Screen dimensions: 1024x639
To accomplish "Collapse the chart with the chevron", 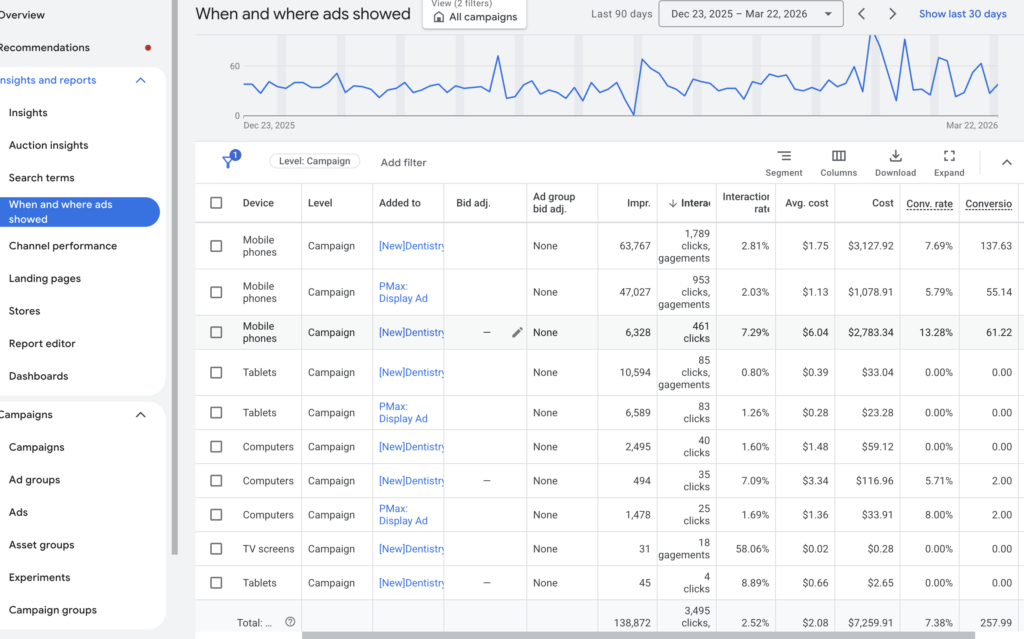I will pyautogui.click(x=1006, y=162).
